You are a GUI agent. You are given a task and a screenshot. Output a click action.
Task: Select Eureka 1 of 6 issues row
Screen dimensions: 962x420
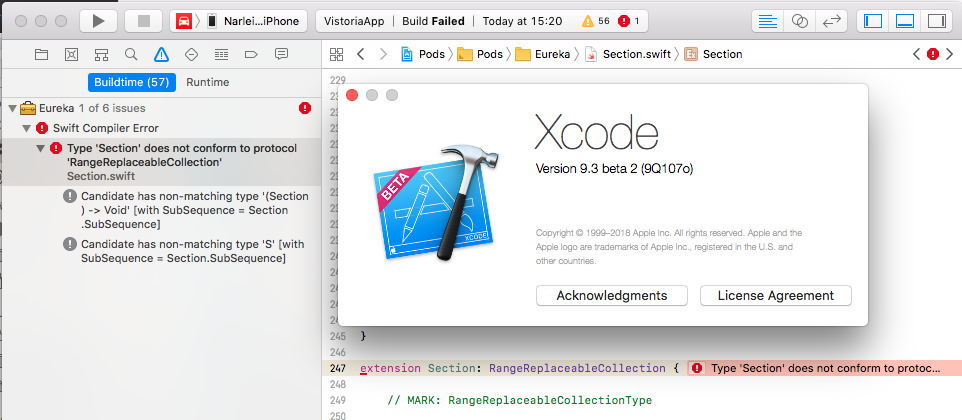[160, 109]
